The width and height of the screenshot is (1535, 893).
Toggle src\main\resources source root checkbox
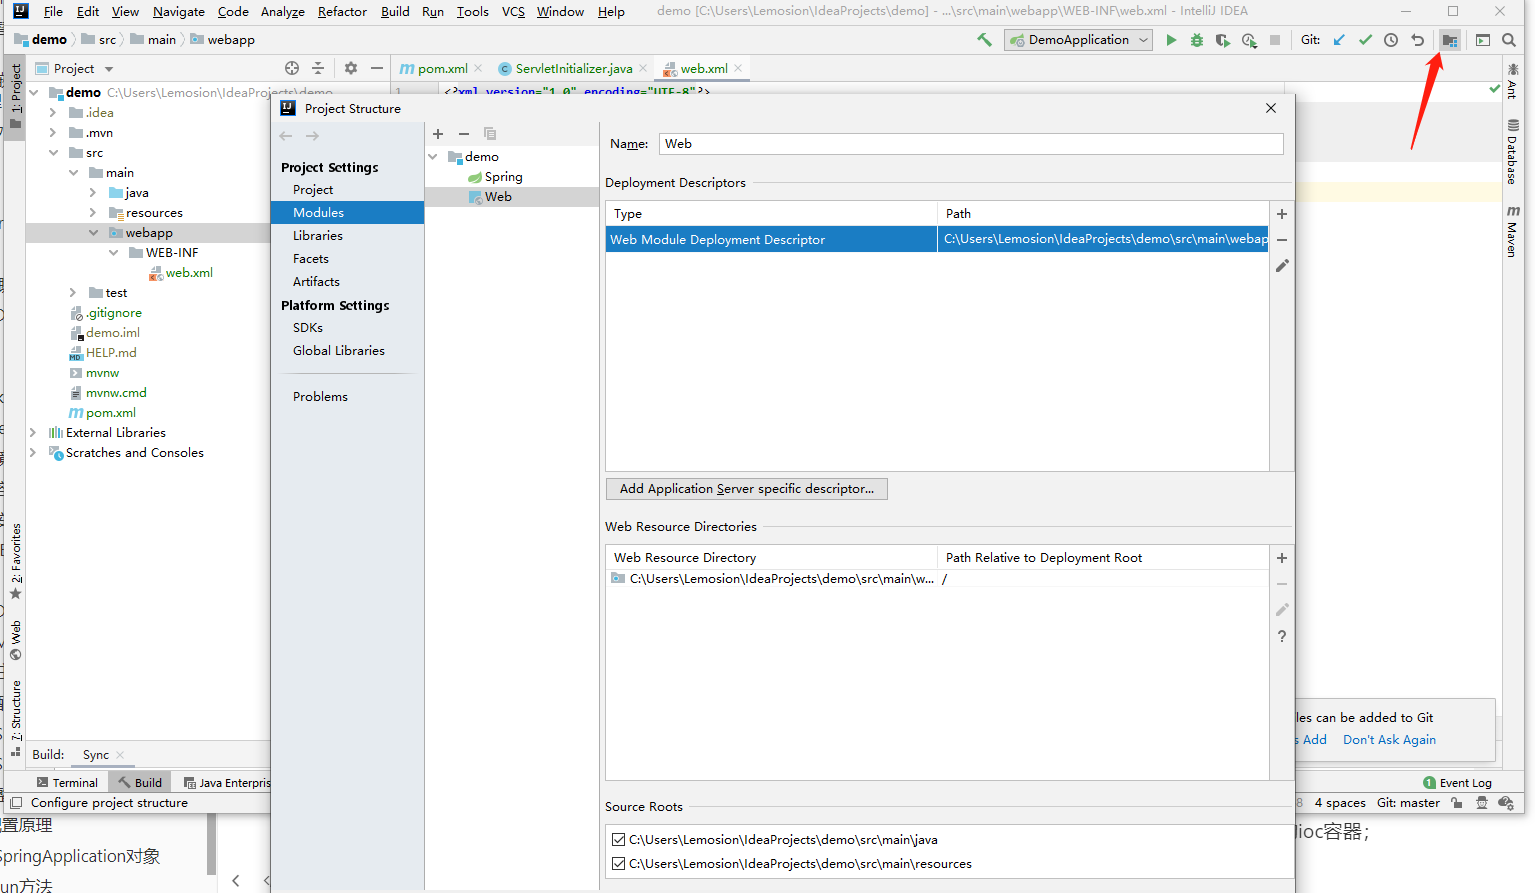click(618, 864)
